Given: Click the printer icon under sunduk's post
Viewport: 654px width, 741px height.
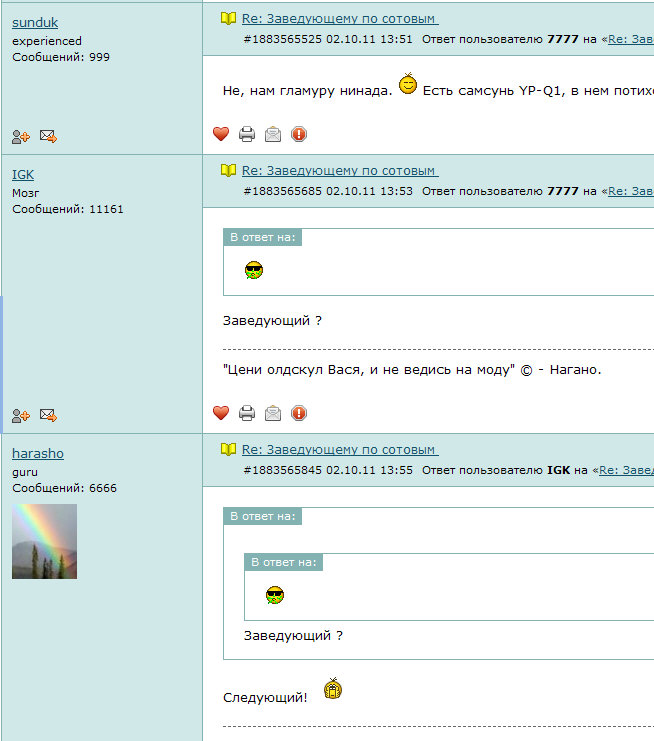Looking at the screenshot, I should (247, 134).
